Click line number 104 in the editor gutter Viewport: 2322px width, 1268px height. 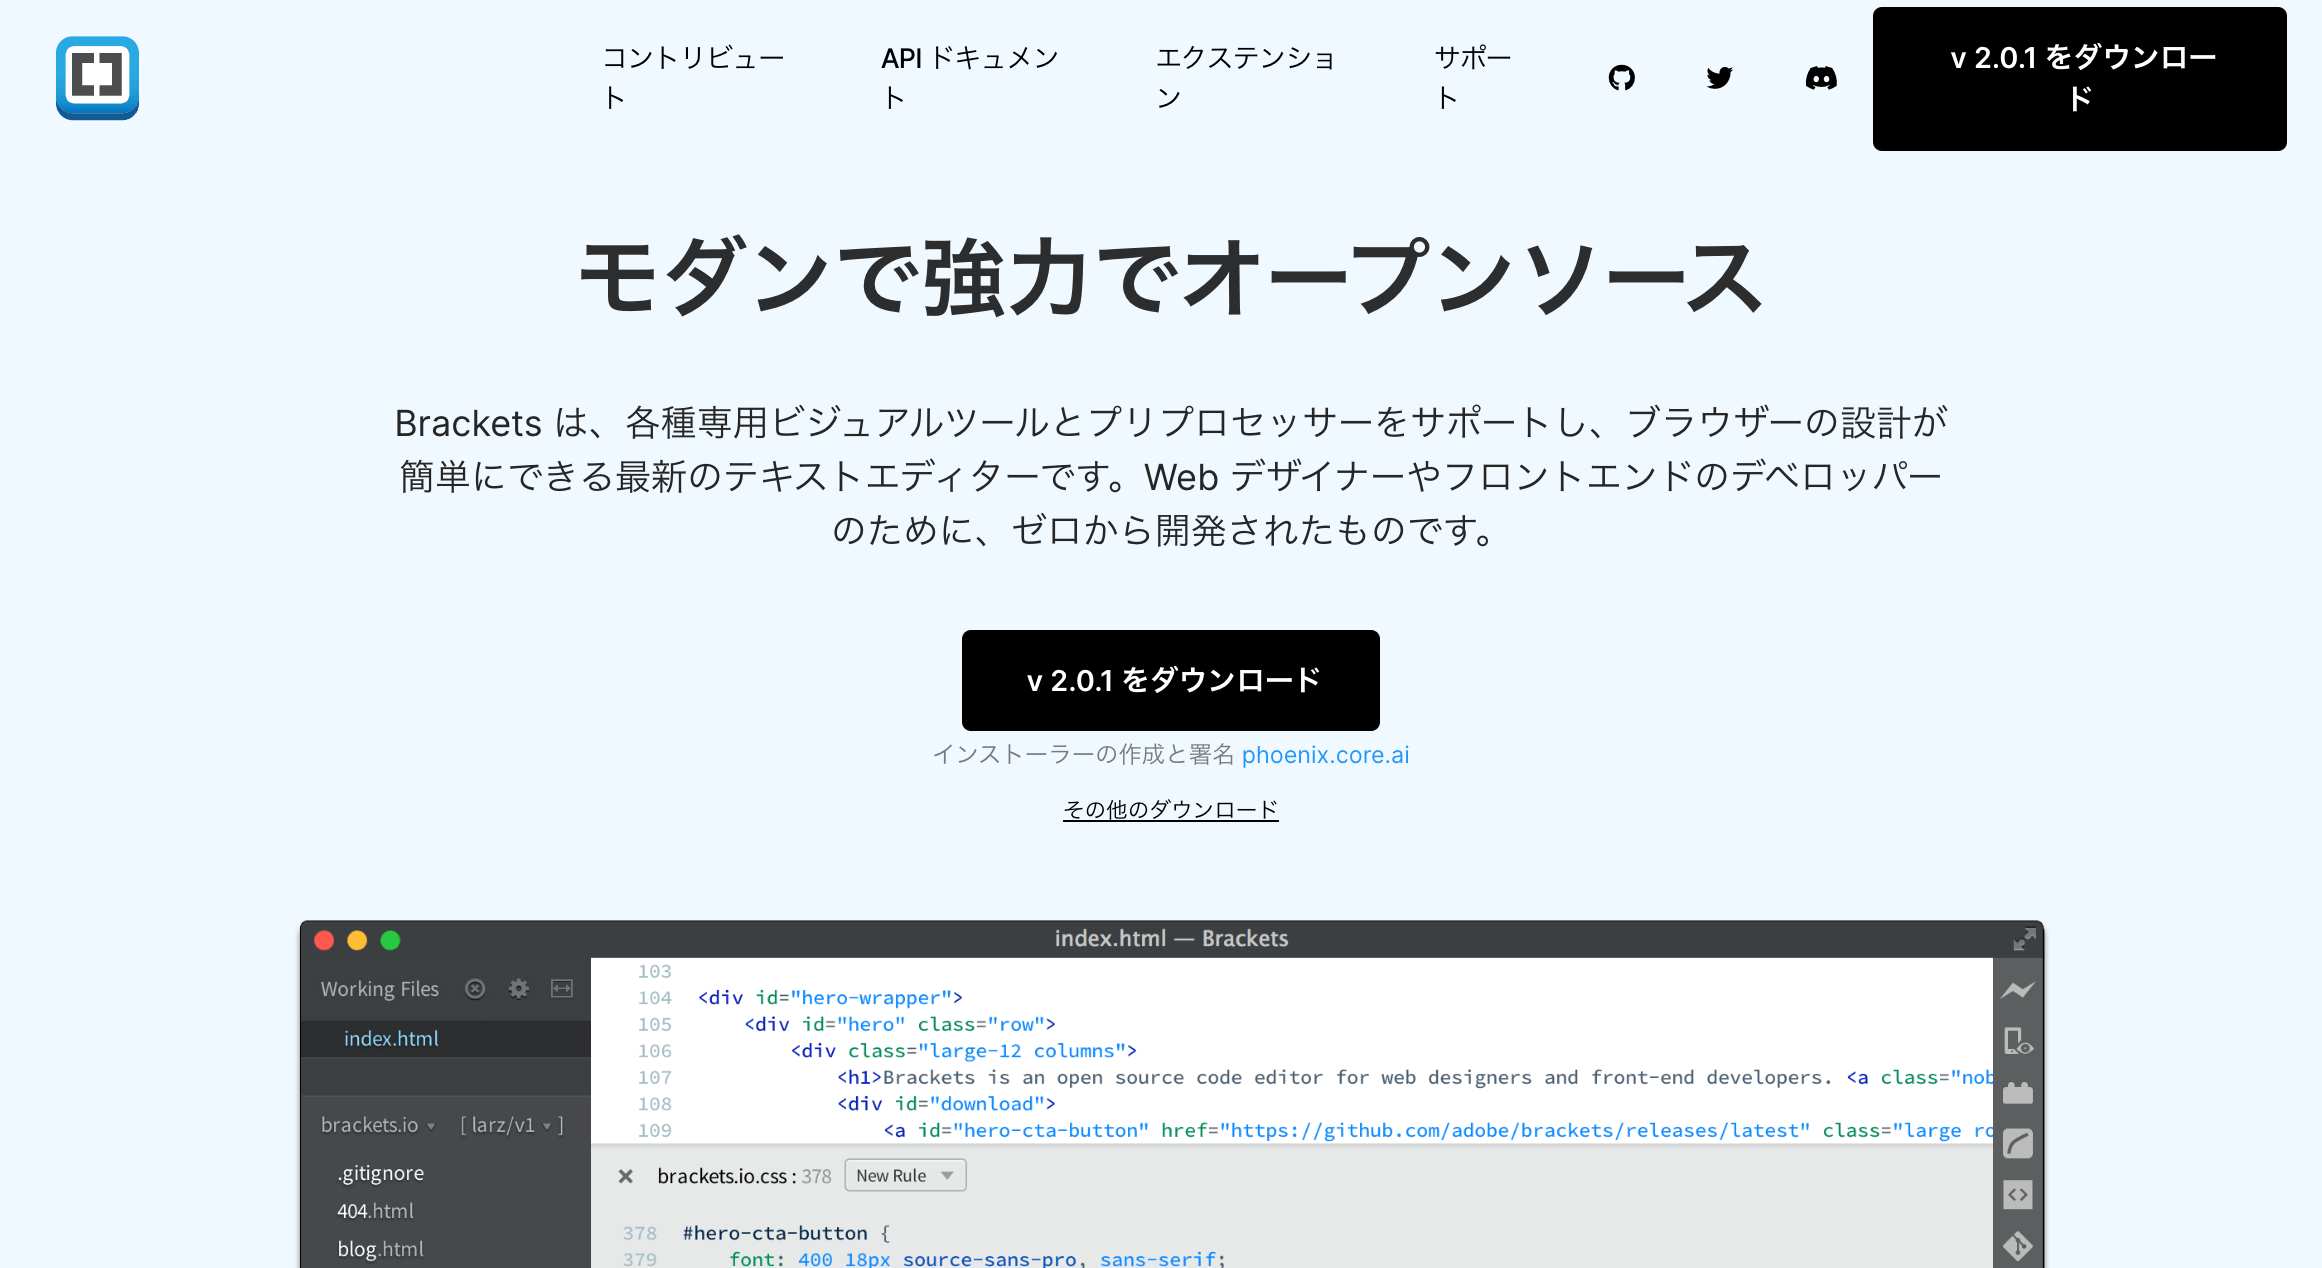(655, 998)
